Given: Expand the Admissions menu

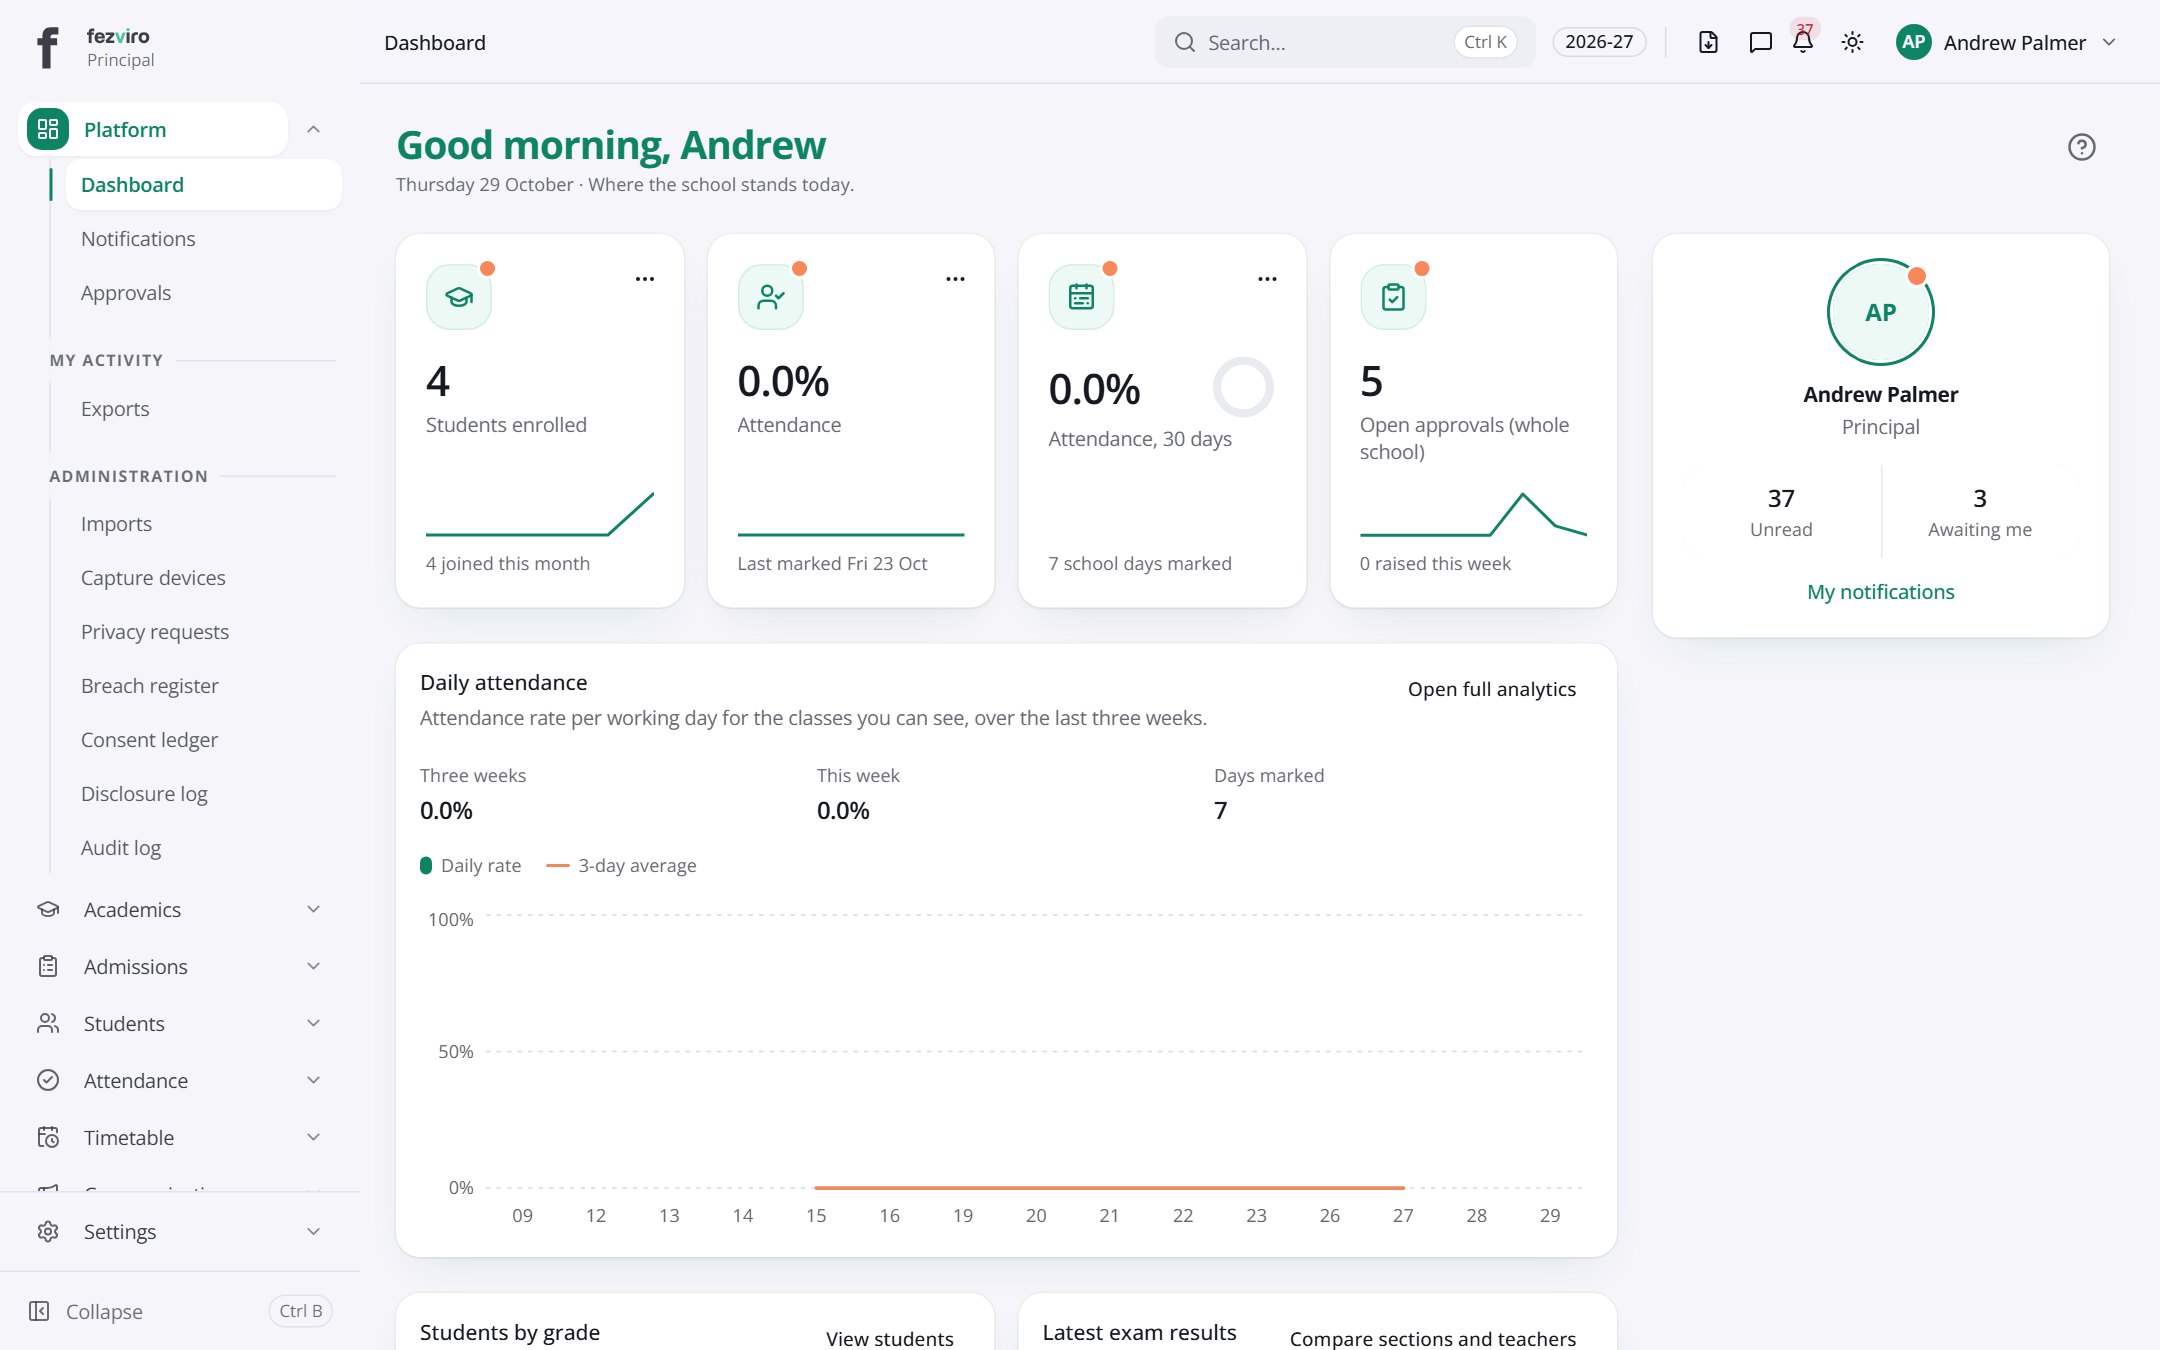Looking at the screenshot, I should (x=180, y=966).
